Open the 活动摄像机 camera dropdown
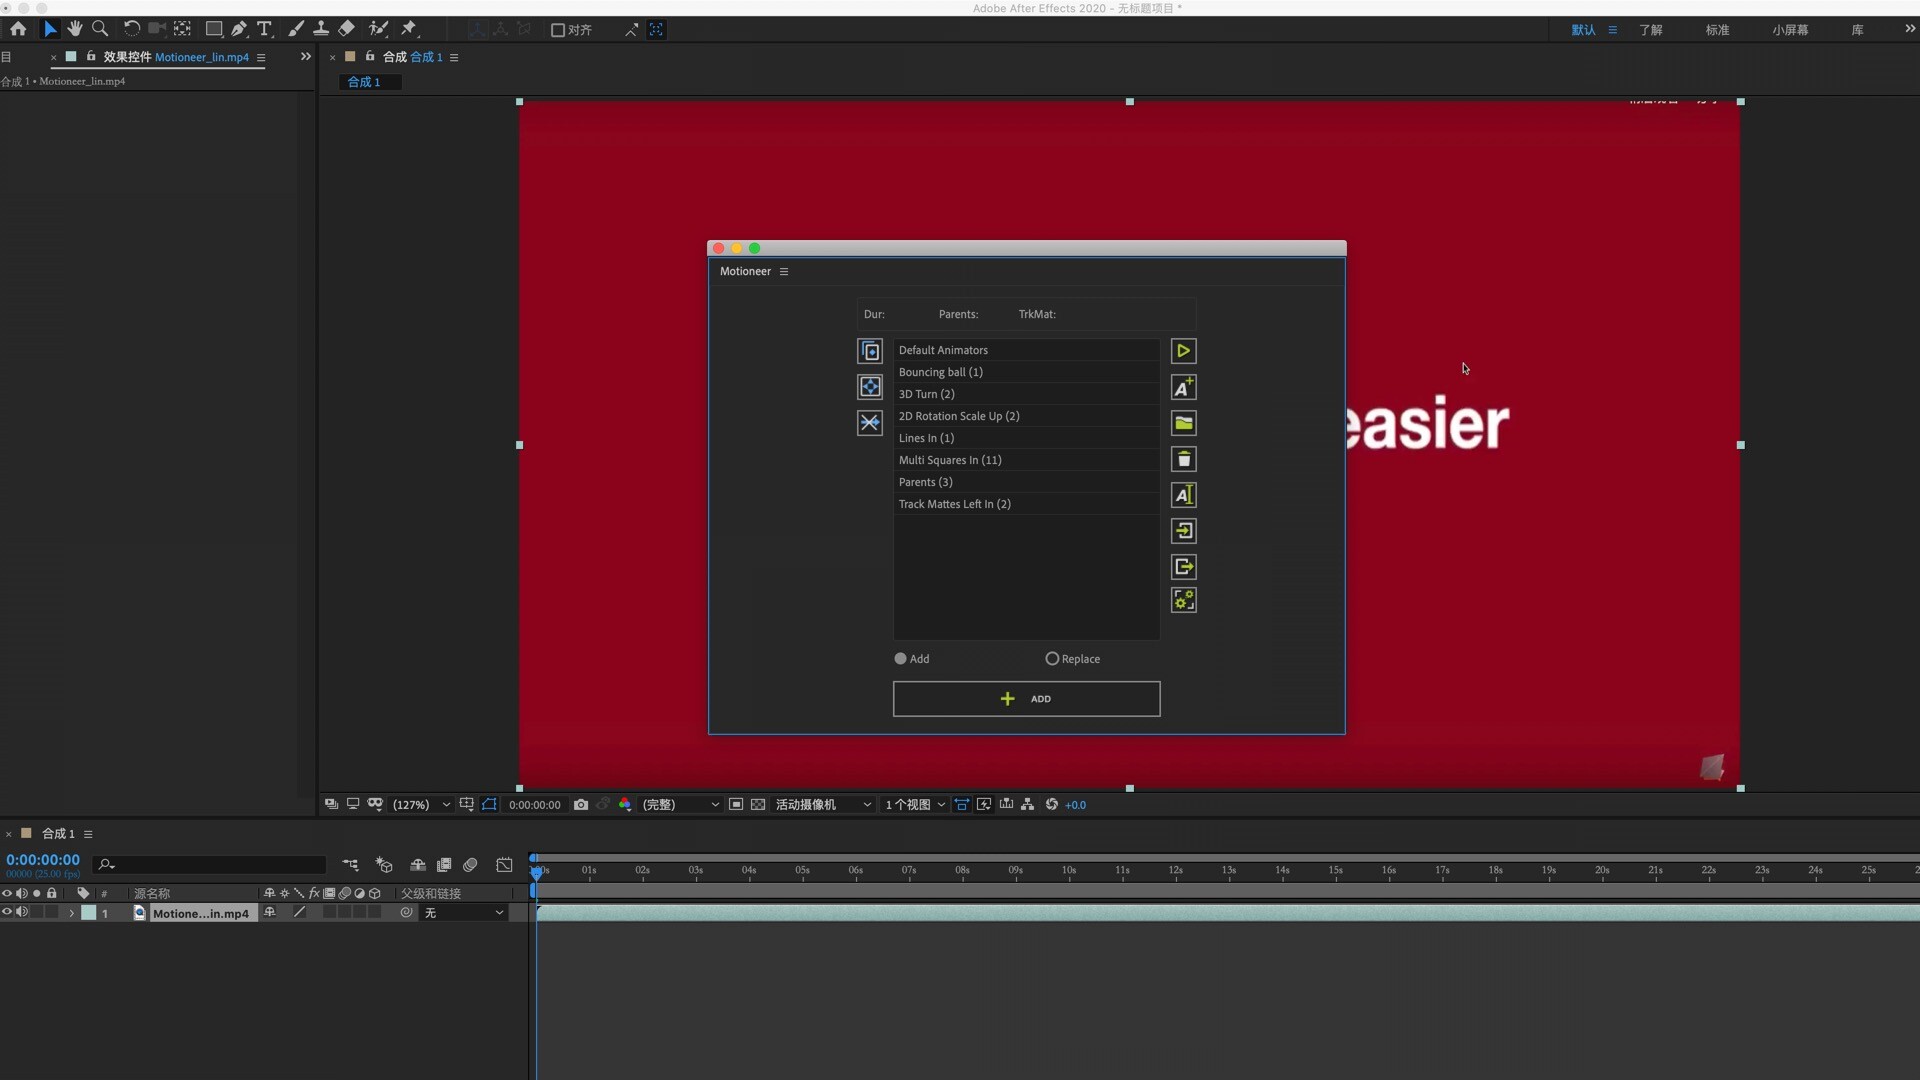Image resolution: width=1920 pixels, height=1080 pixels. [823, 804]
